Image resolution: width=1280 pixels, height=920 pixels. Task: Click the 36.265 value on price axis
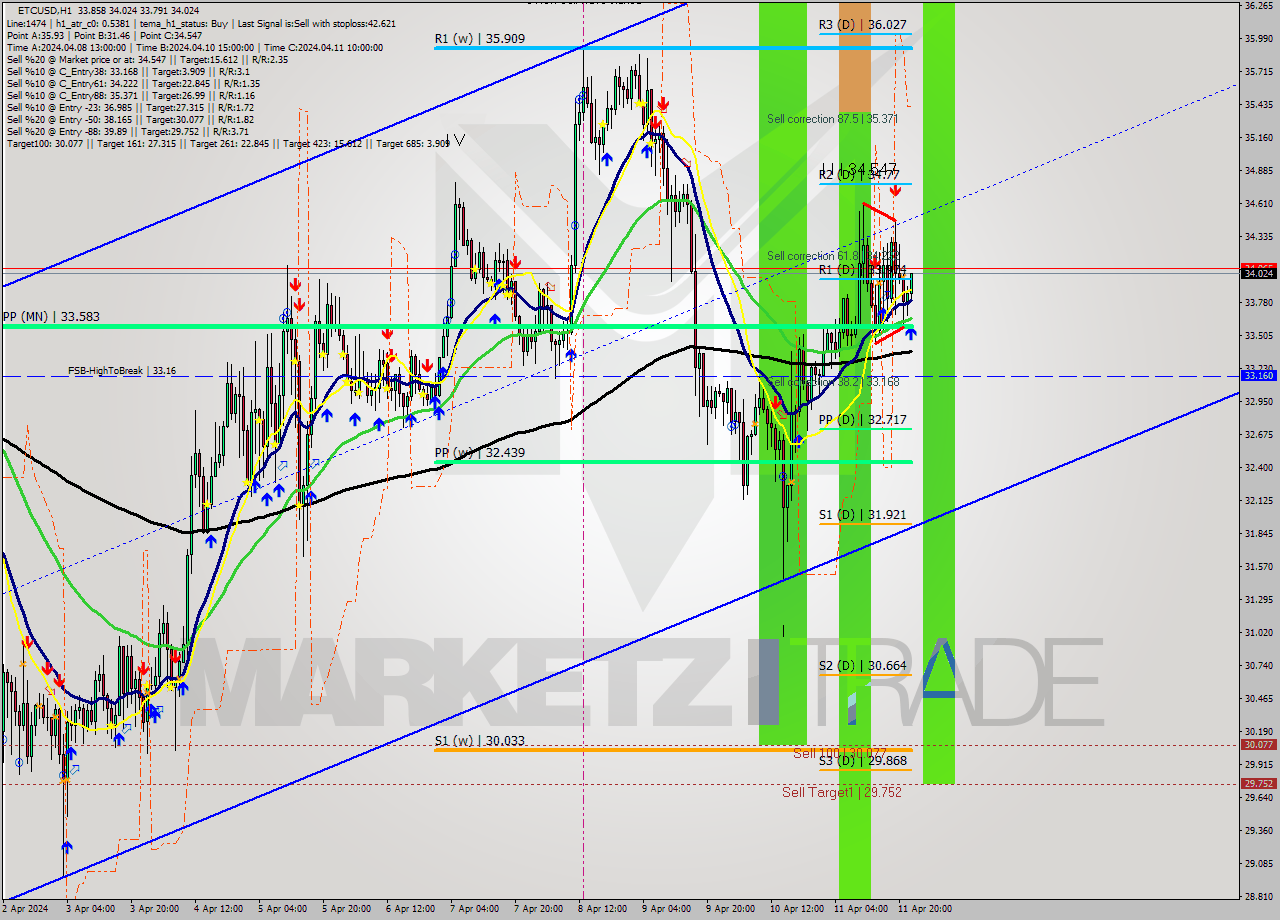click(x=1258, y=6)
